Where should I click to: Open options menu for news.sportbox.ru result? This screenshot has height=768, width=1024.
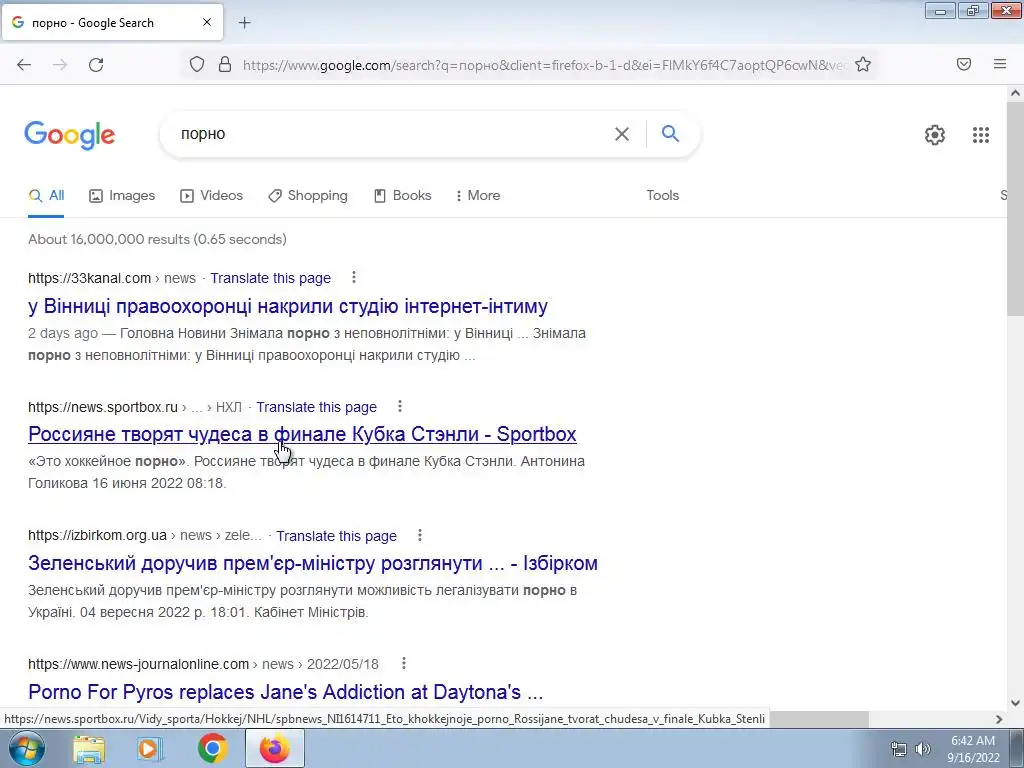click(x=400, y=406)
